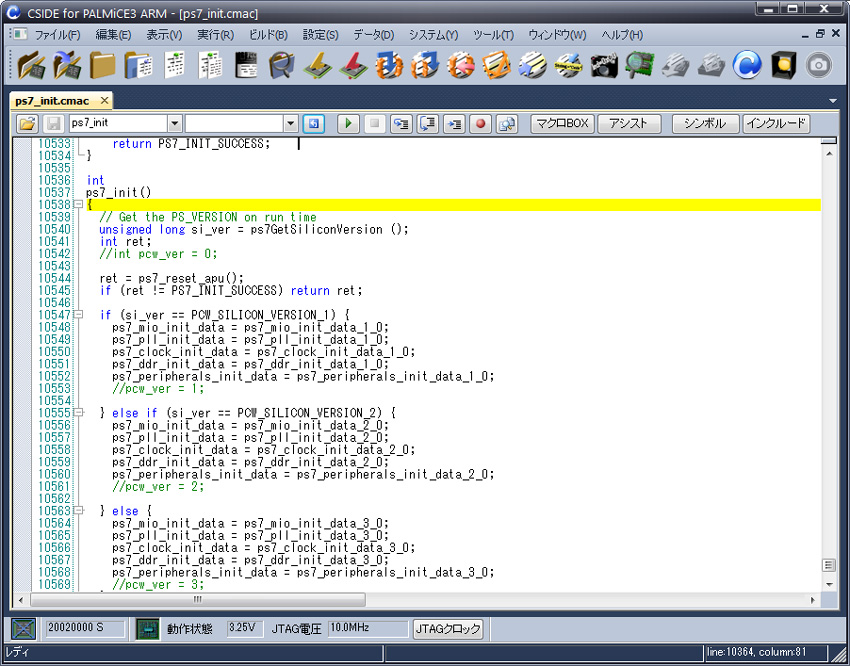Click the green chip operating-state icon in the status bar
Screen dimensions: 850x666
click(x=147, y=629)
